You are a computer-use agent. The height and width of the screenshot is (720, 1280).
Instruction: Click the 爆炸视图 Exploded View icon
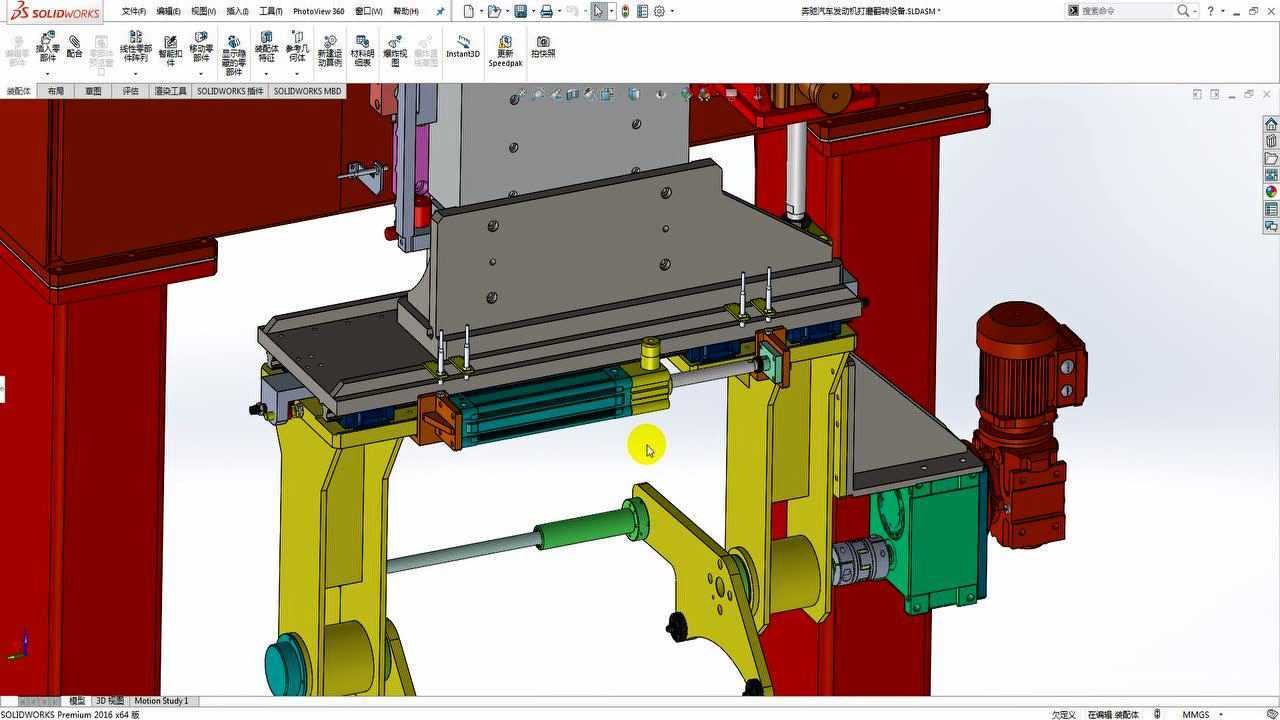(x=395, y=50)
